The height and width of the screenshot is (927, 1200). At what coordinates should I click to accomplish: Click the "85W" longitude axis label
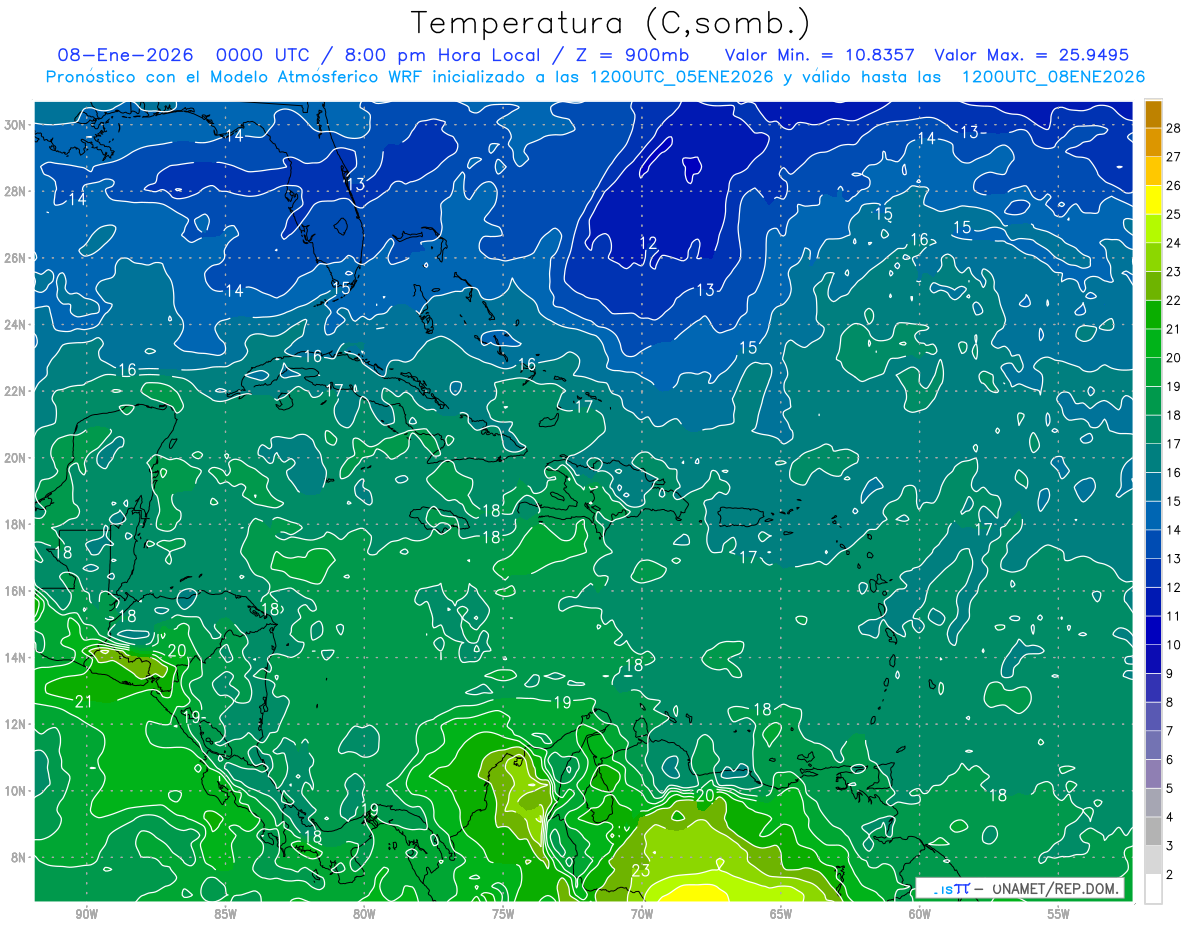pyautogui.click(x=225, y=914)
